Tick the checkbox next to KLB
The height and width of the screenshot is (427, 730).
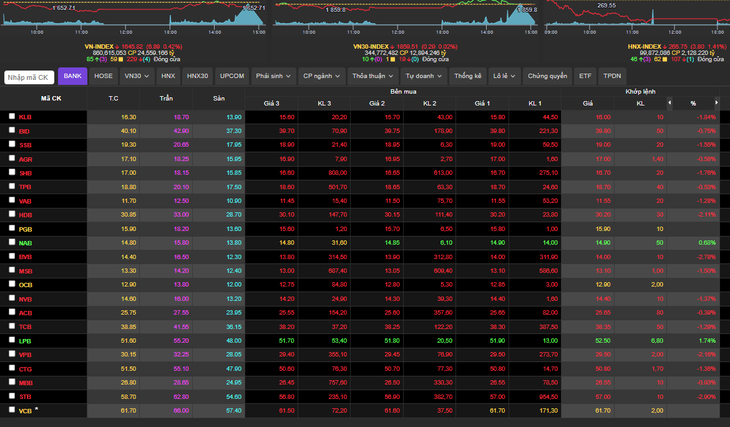12,116
